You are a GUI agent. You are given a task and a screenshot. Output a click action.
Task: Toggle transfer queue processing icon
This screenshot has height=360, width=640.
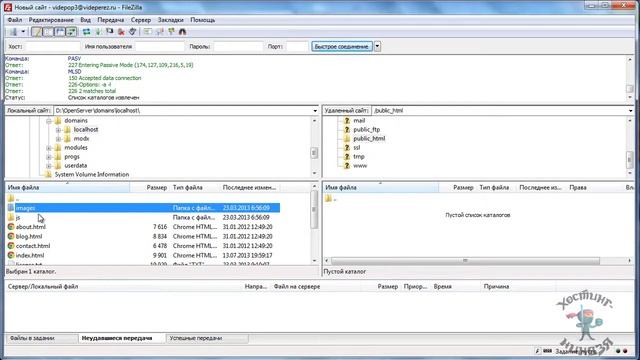click(98, 32)
